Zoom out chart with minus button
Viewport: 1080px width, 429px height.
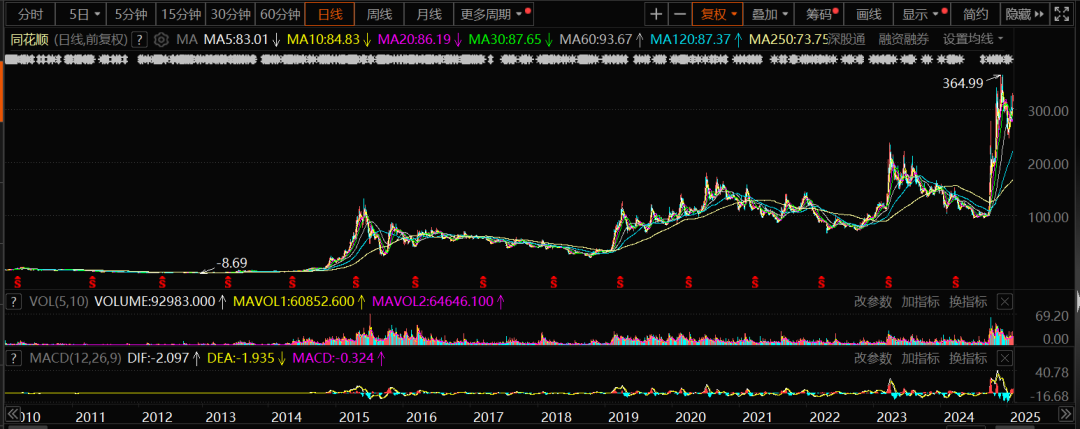tap(680, 14)
